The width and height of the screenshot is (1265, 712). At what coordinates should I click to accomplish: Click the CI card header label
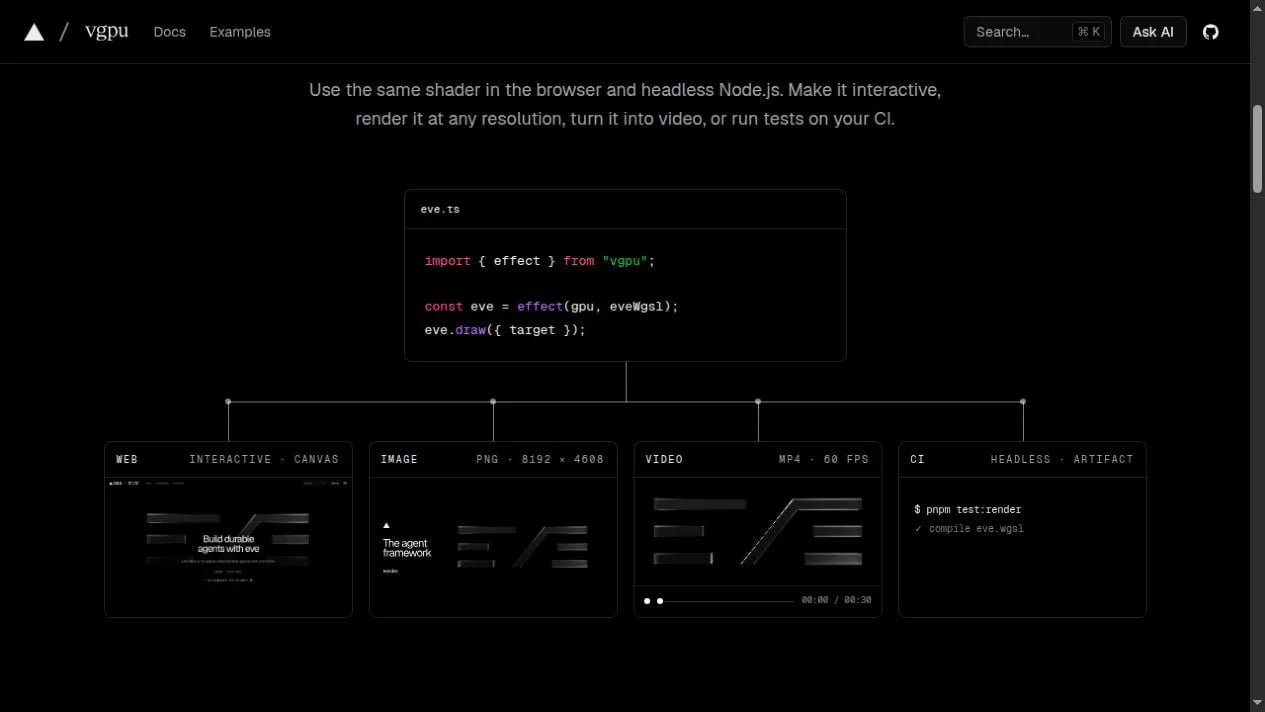[x=917, y=459]
